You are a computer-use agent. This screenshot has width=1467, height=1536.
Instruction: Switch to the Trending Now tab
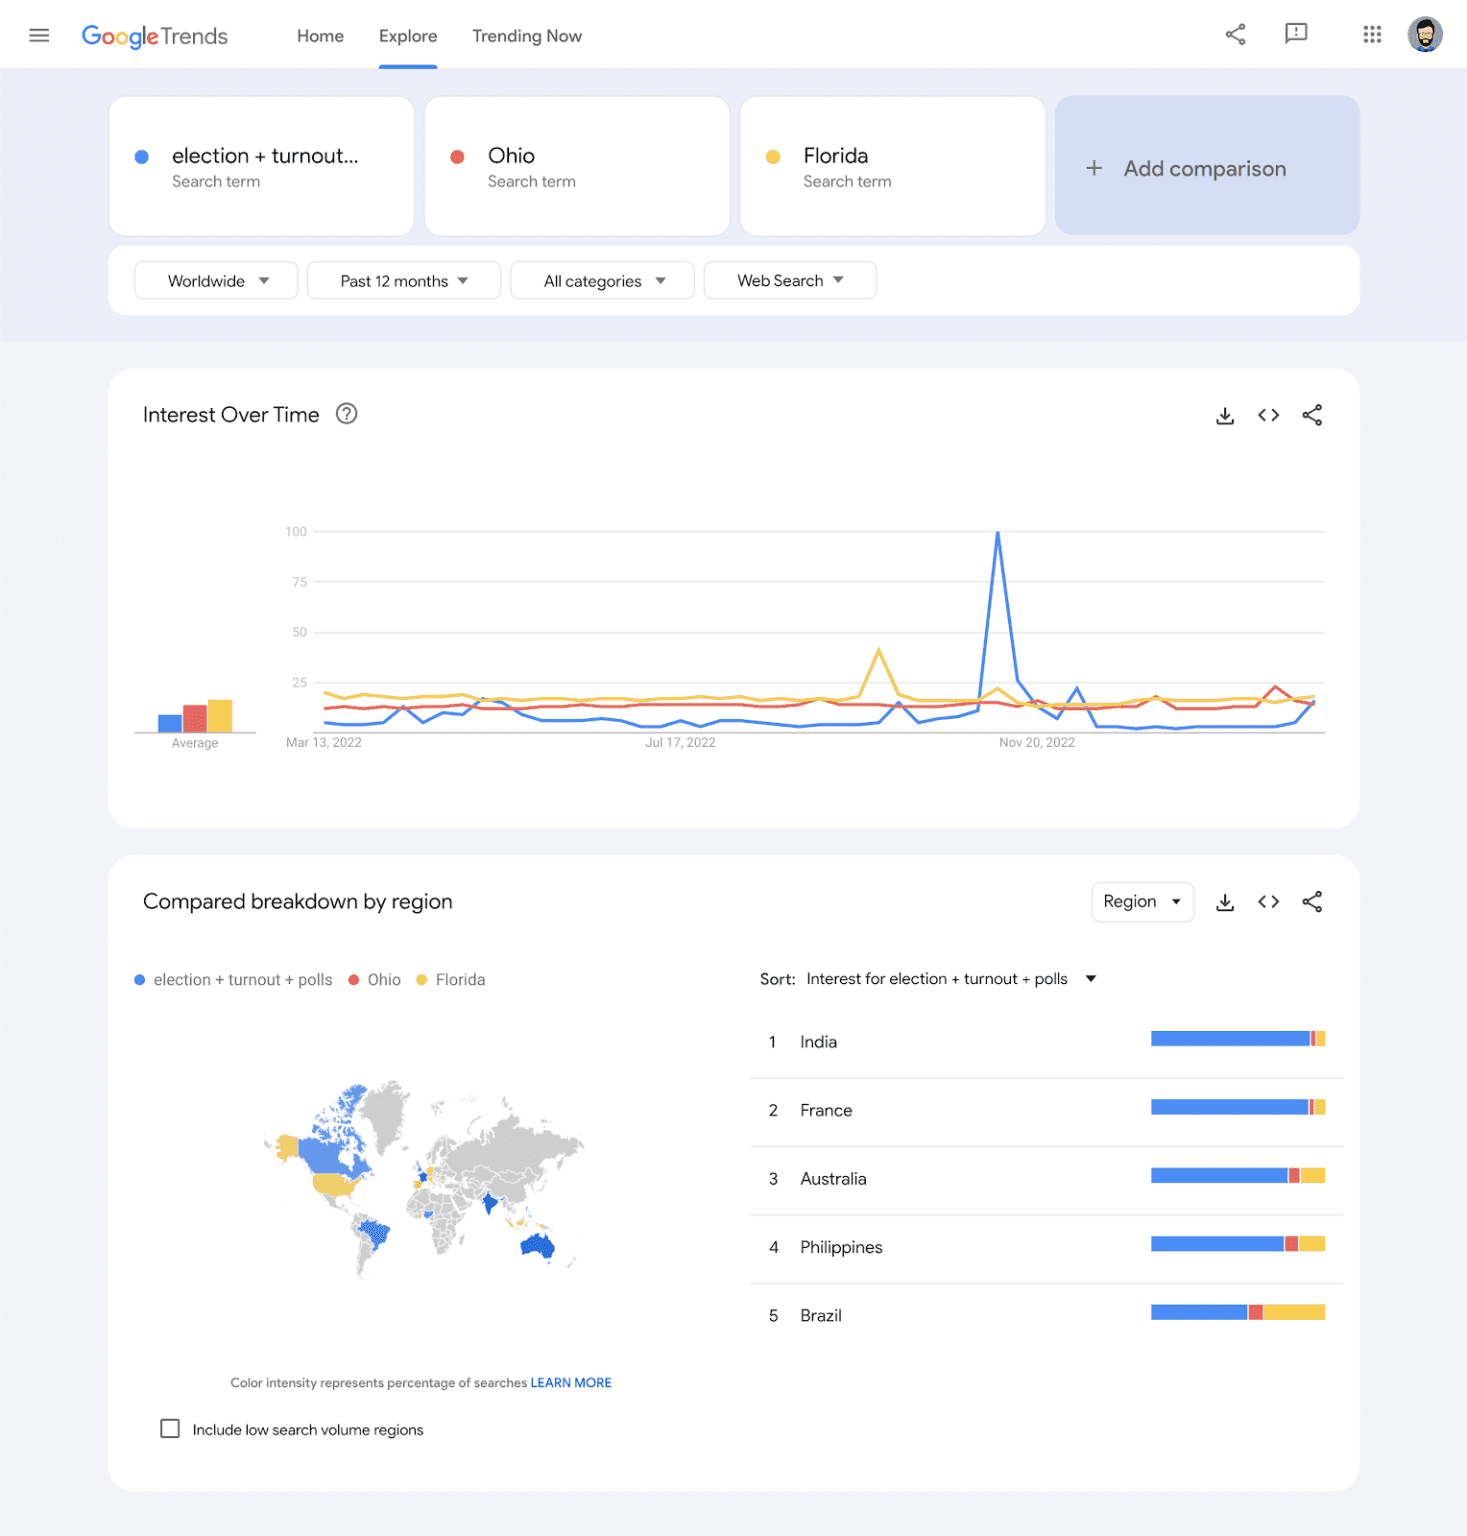coord(527,35)
